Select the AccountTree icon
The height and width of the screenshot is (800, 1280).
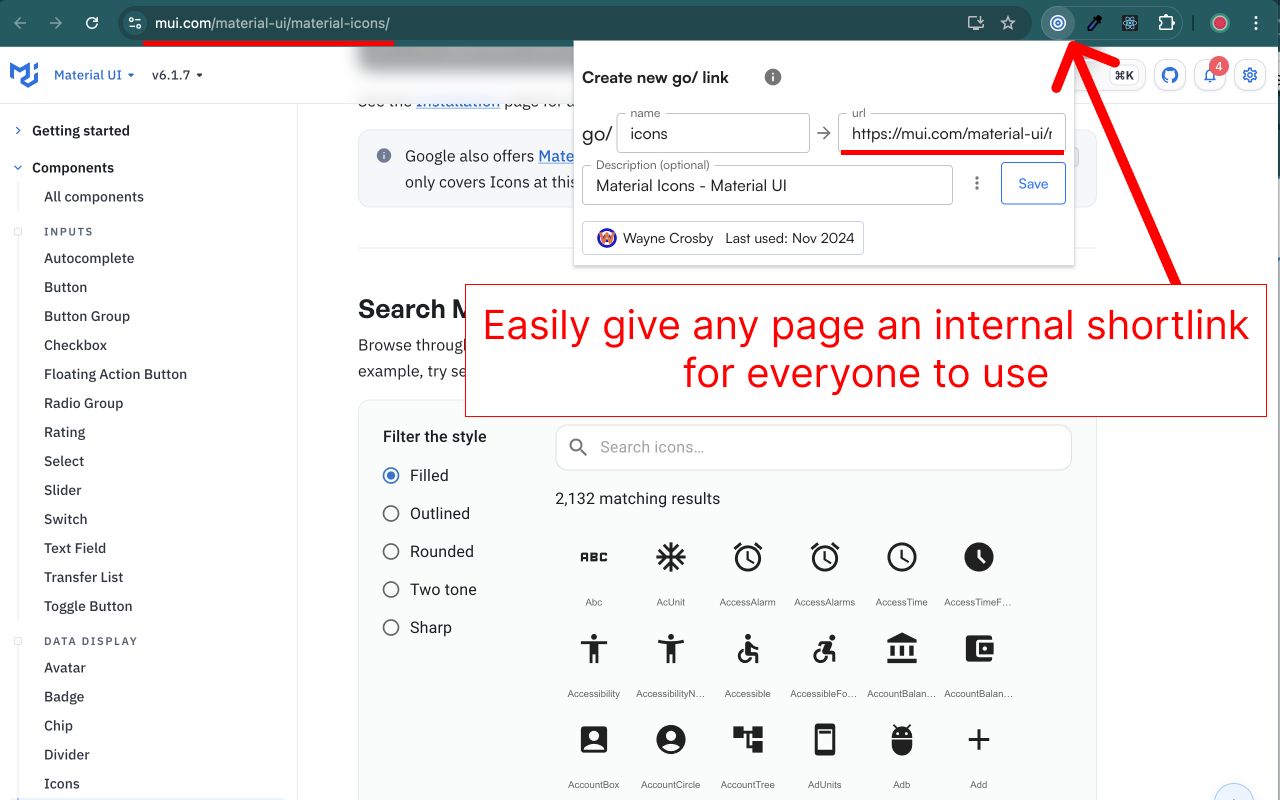[x=748, y=740]
